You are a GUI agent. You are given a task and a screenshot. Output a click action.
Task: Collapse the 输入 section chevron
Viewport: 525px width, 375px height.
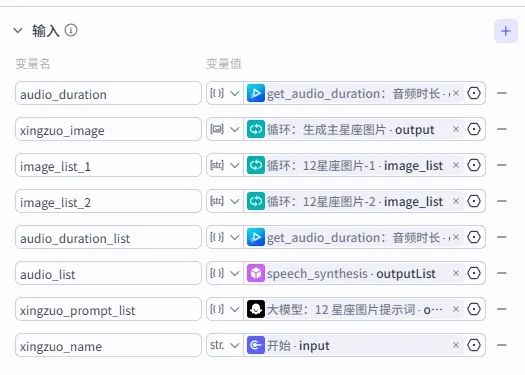click(18, 31)
